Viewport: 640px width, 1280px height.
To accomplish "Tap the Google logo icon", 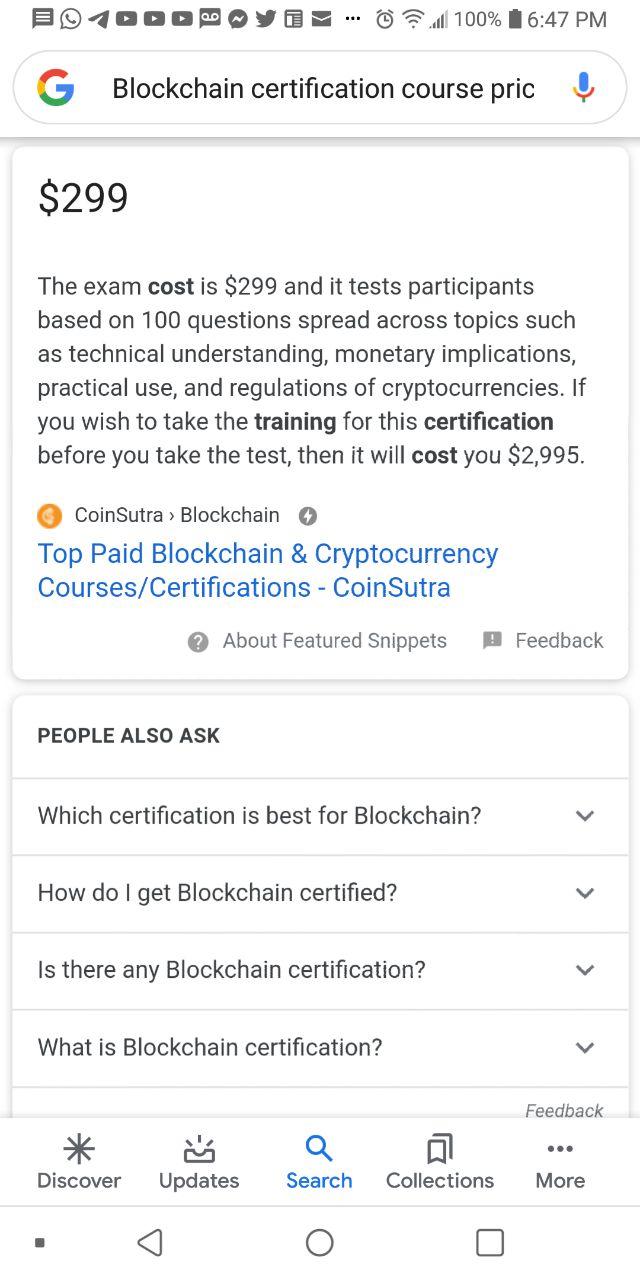I will (56, 88).
